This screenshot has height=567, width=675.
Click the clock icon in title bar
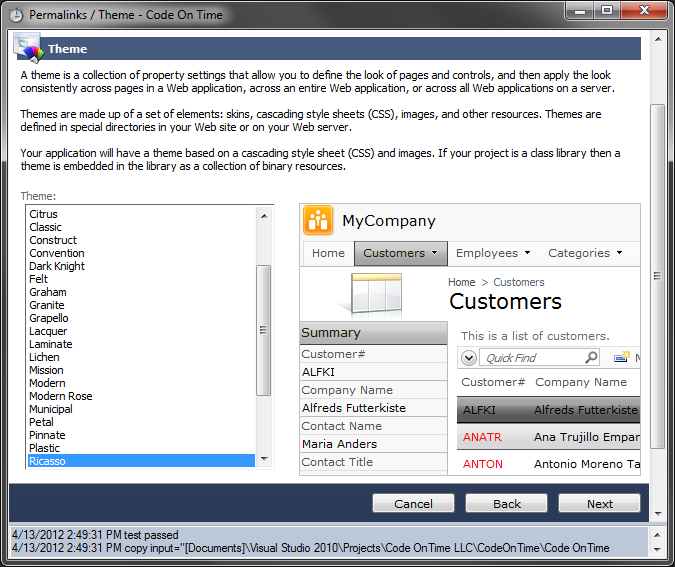[16, 15]
